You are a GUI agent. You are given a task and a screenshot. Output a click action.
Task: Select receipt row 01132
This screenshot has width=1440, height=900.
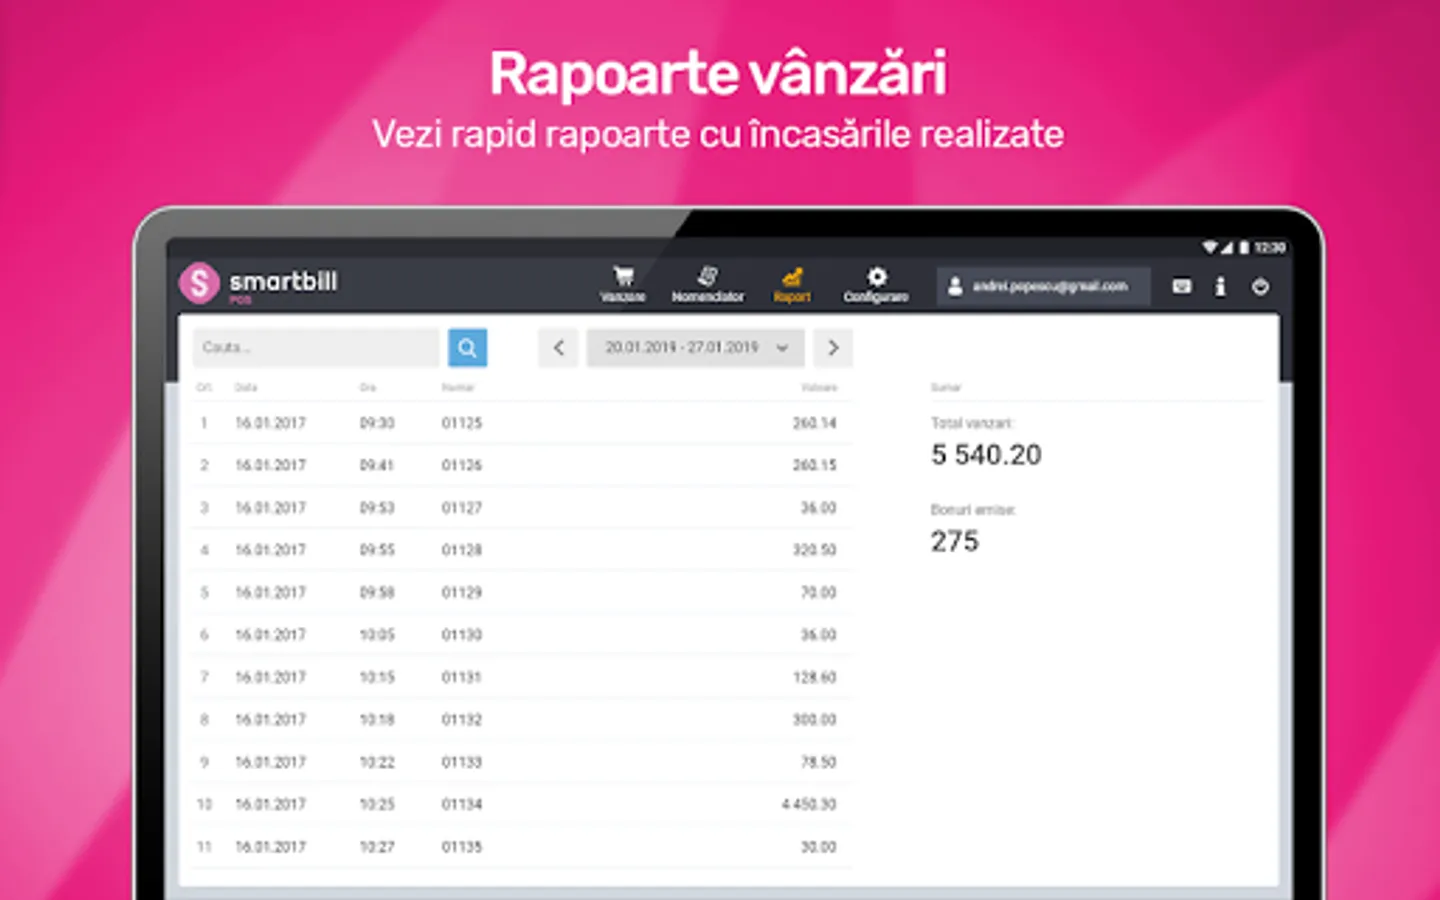(x=521, y=719)
